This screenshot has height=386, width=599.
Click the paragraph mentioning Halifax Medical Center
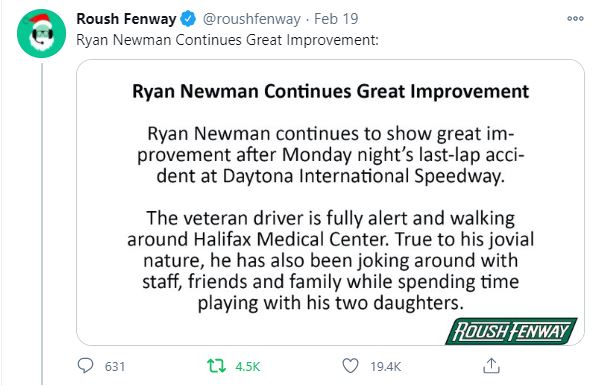pyautogui.click(x=330, y=261)
